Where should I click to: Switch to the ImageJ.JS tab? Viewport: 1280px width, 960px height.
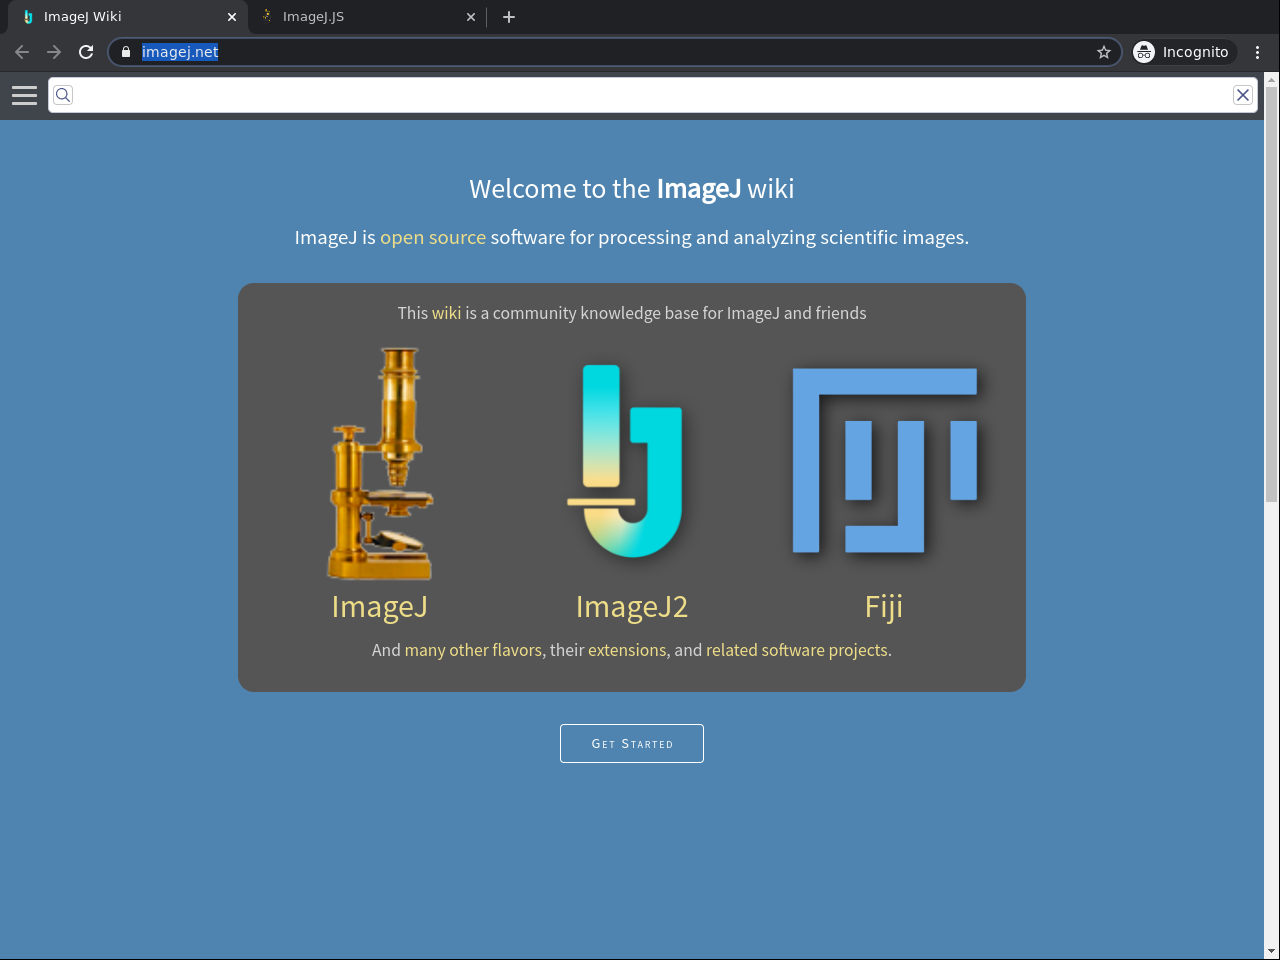[366, 17]
